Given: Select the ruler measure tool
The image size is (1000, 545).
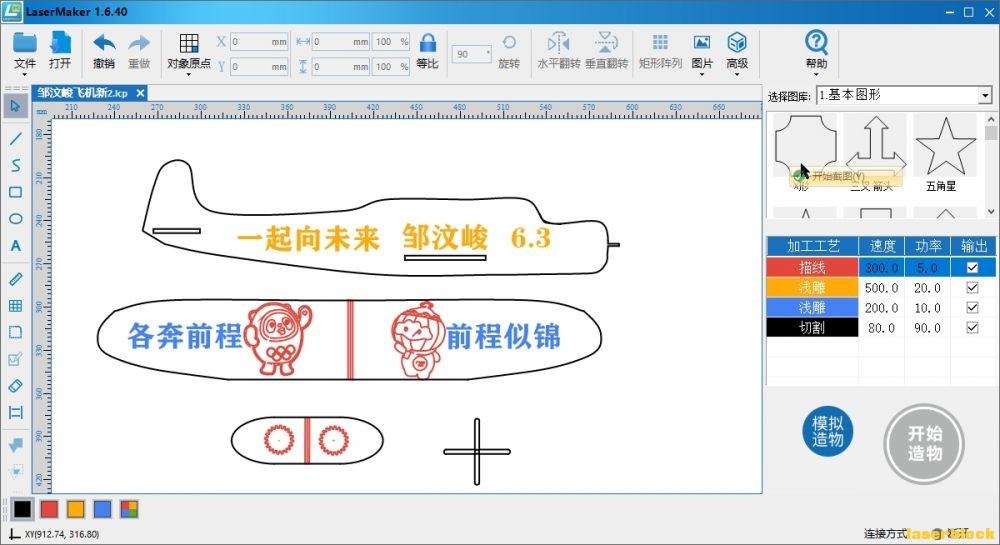Looking at the screenshot, I should (16, 279).
